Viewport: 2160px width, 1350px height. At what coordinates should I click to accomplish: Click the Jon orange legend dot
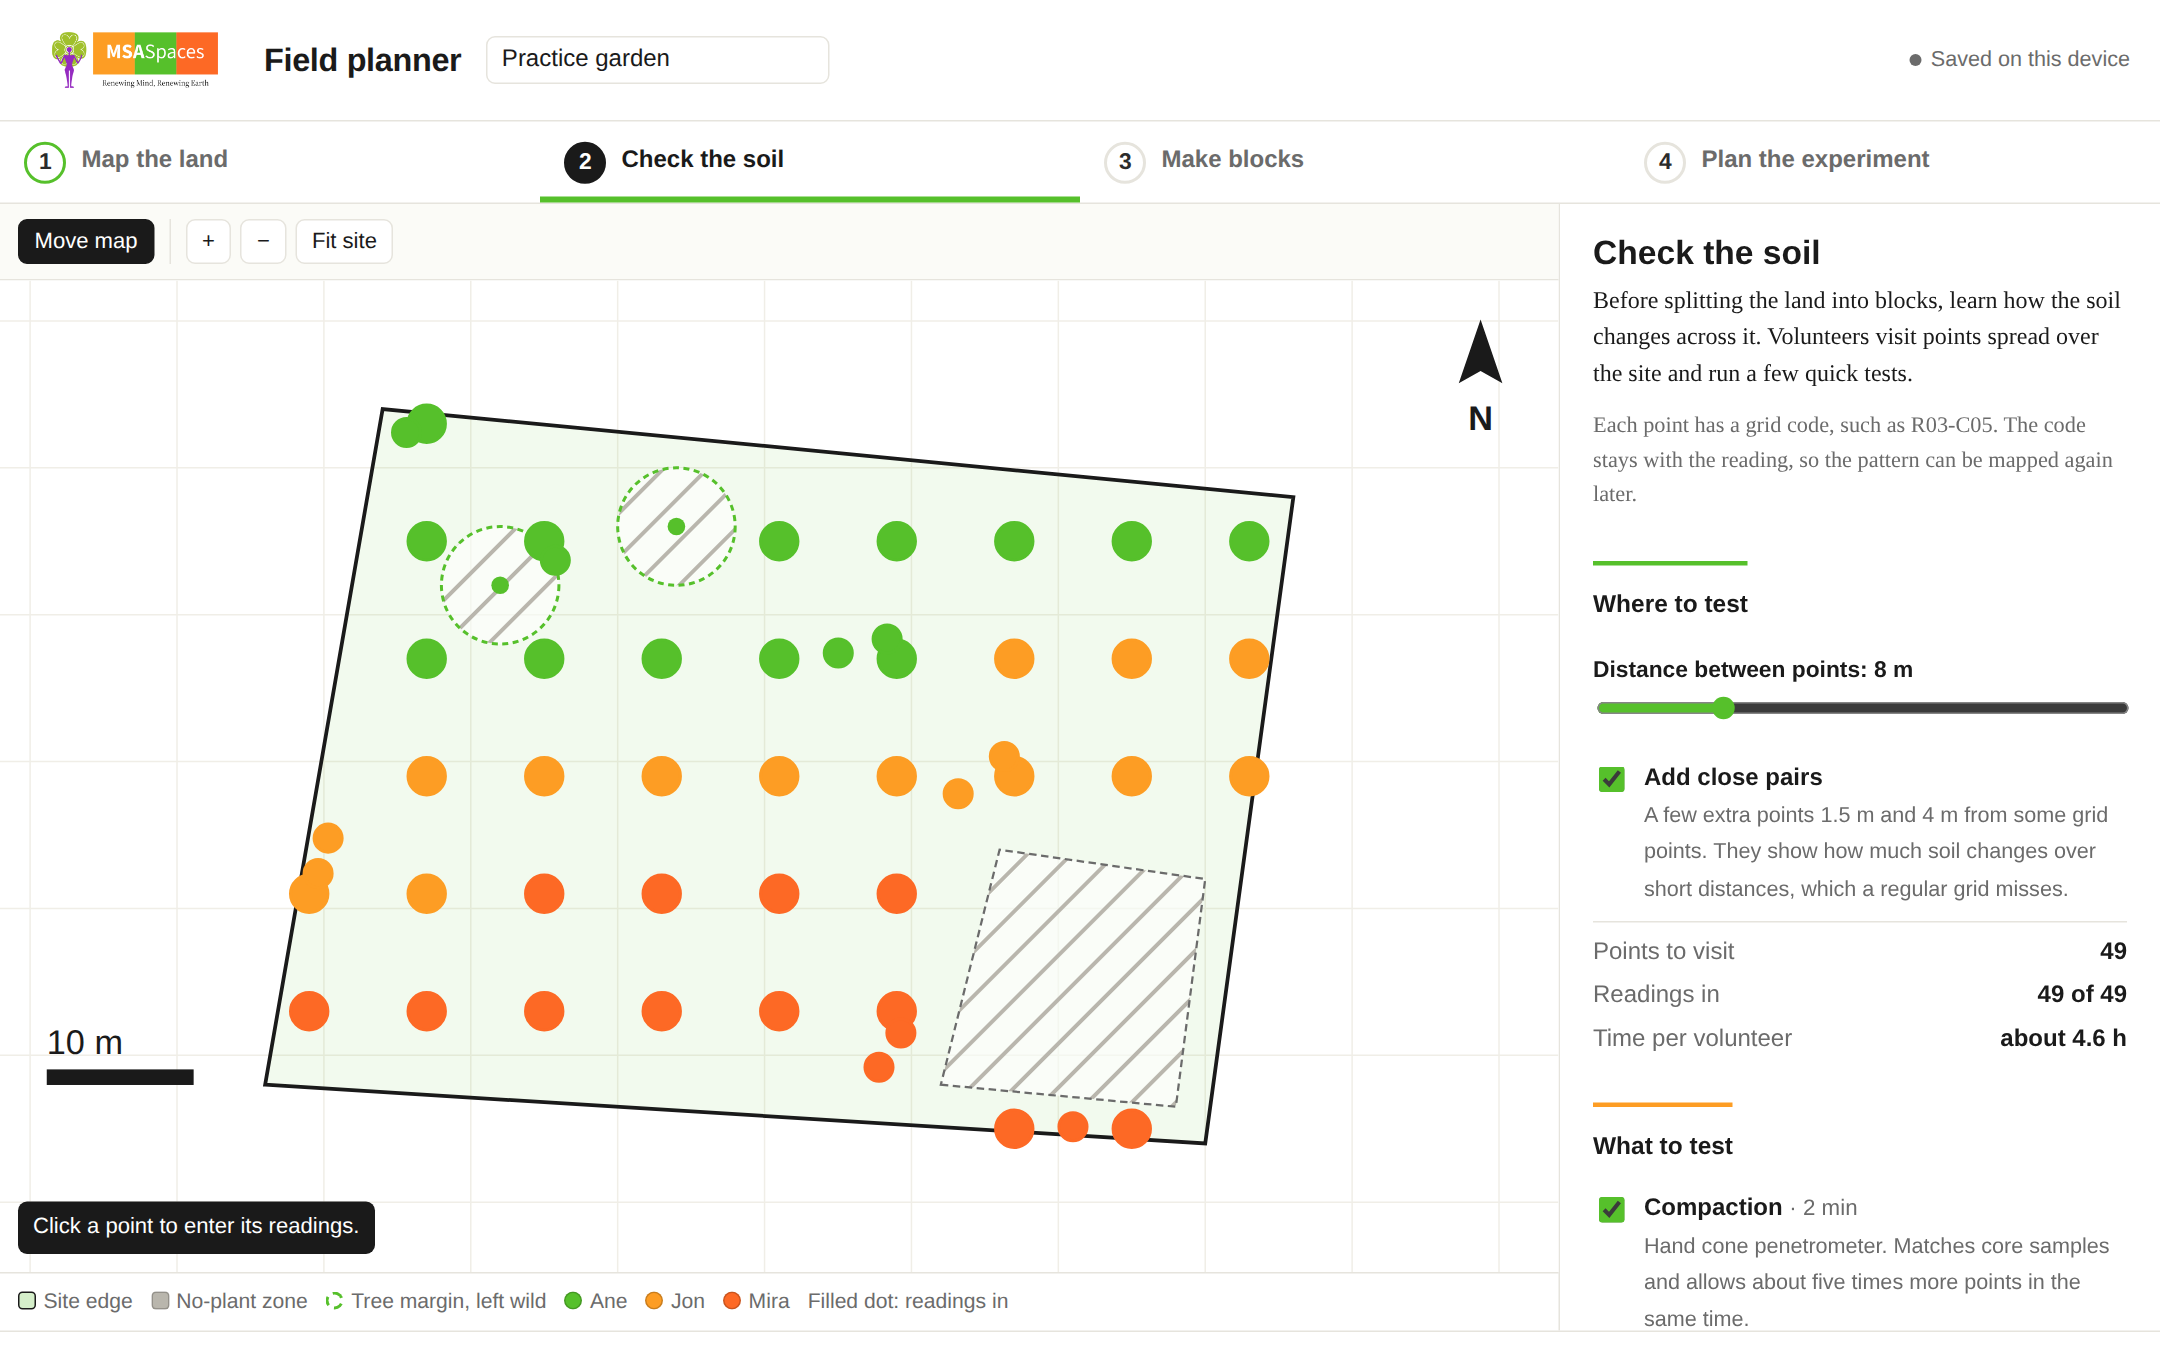pos(654,1300)
